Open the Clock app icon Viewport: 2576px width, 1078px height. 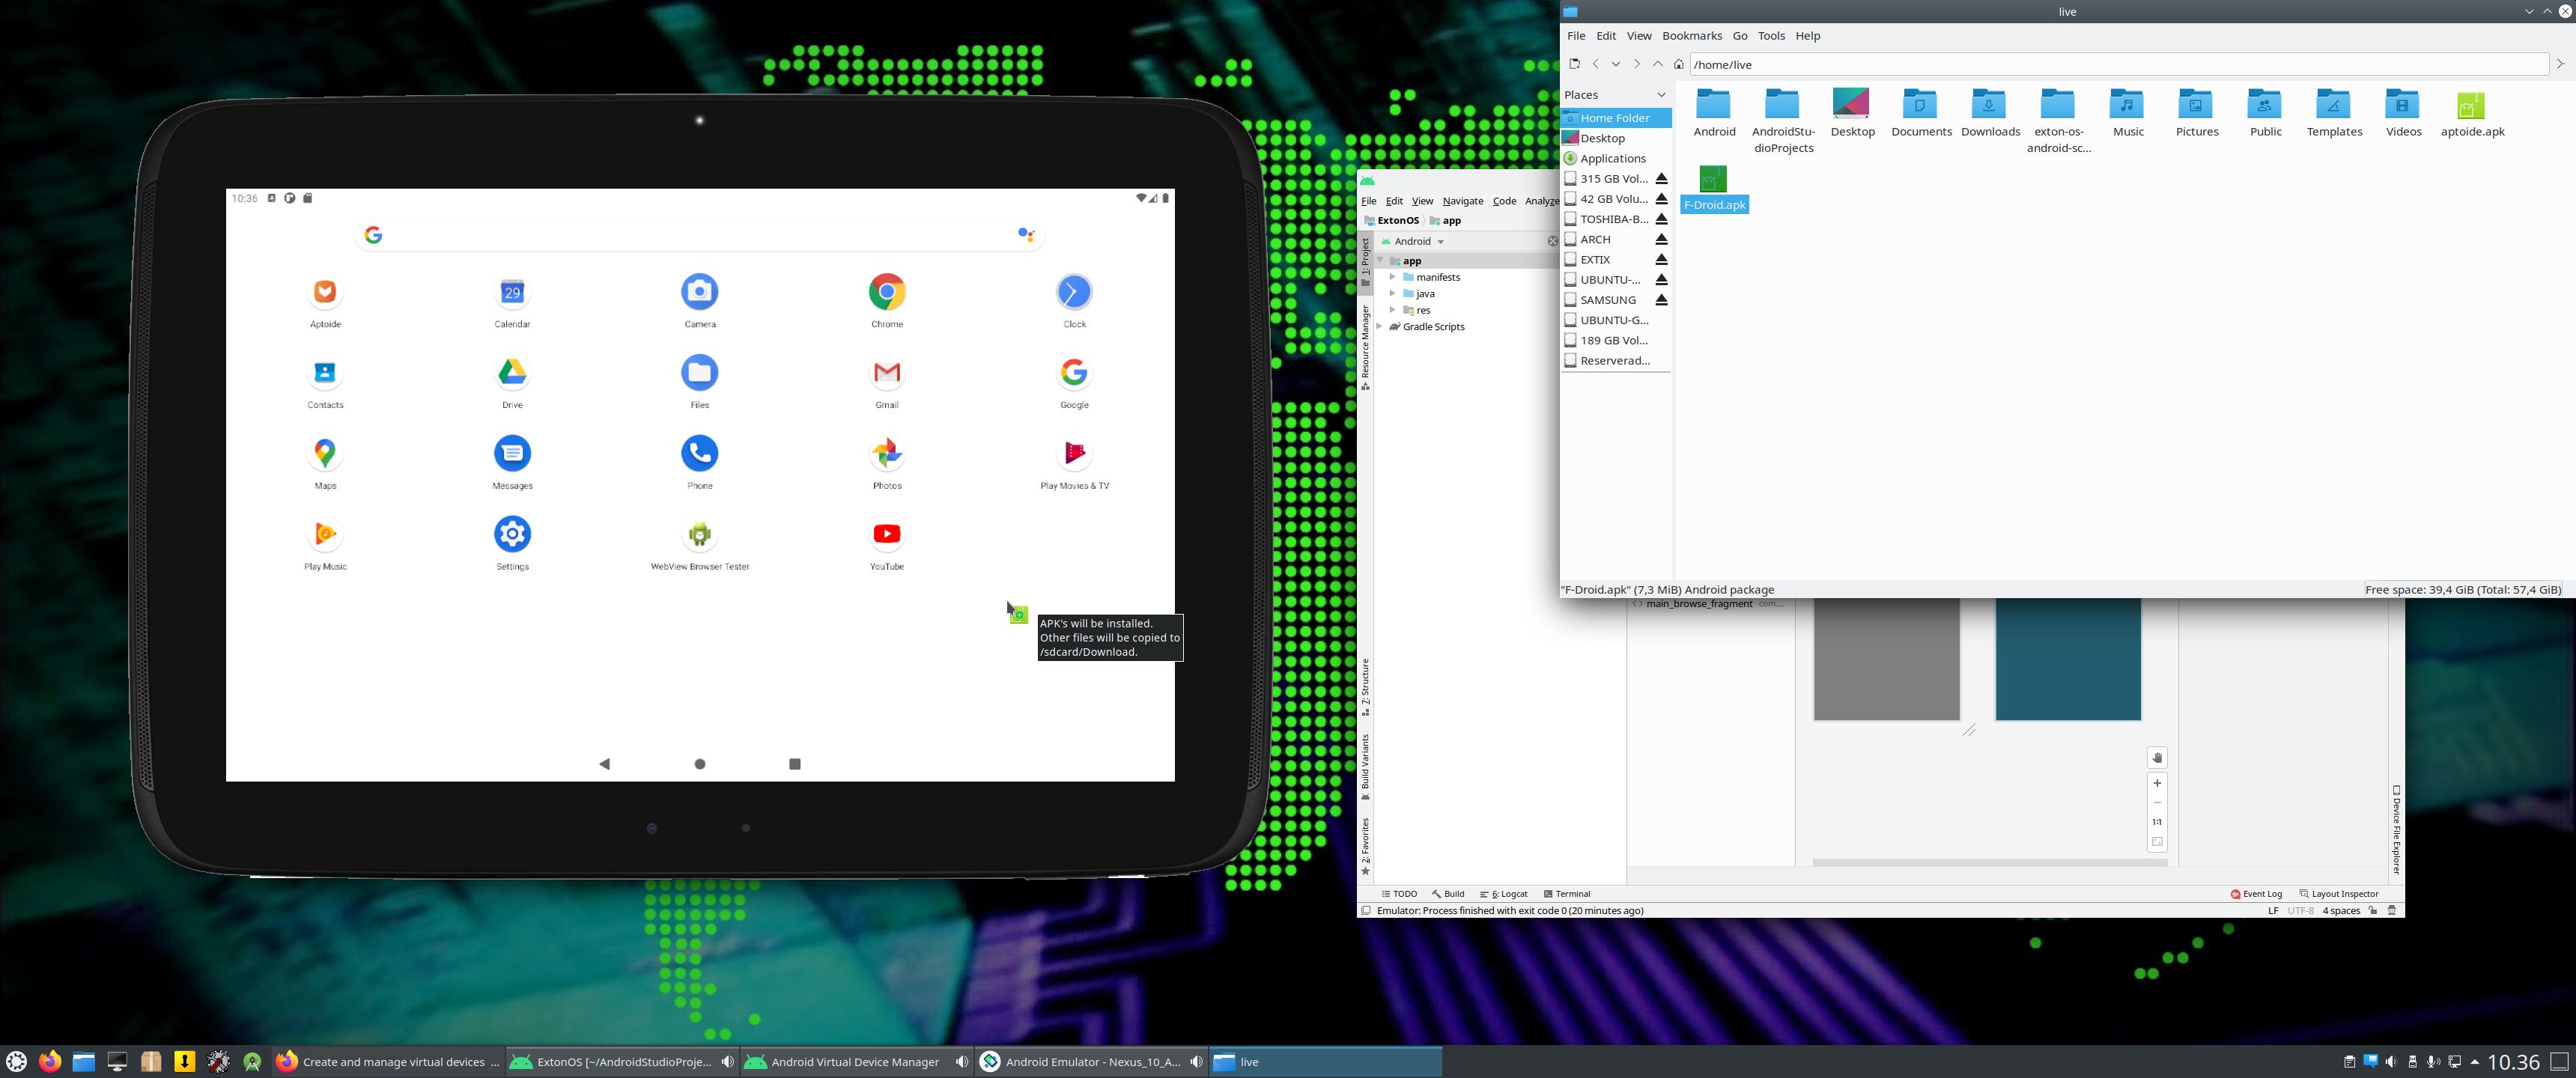point(1074,292)
